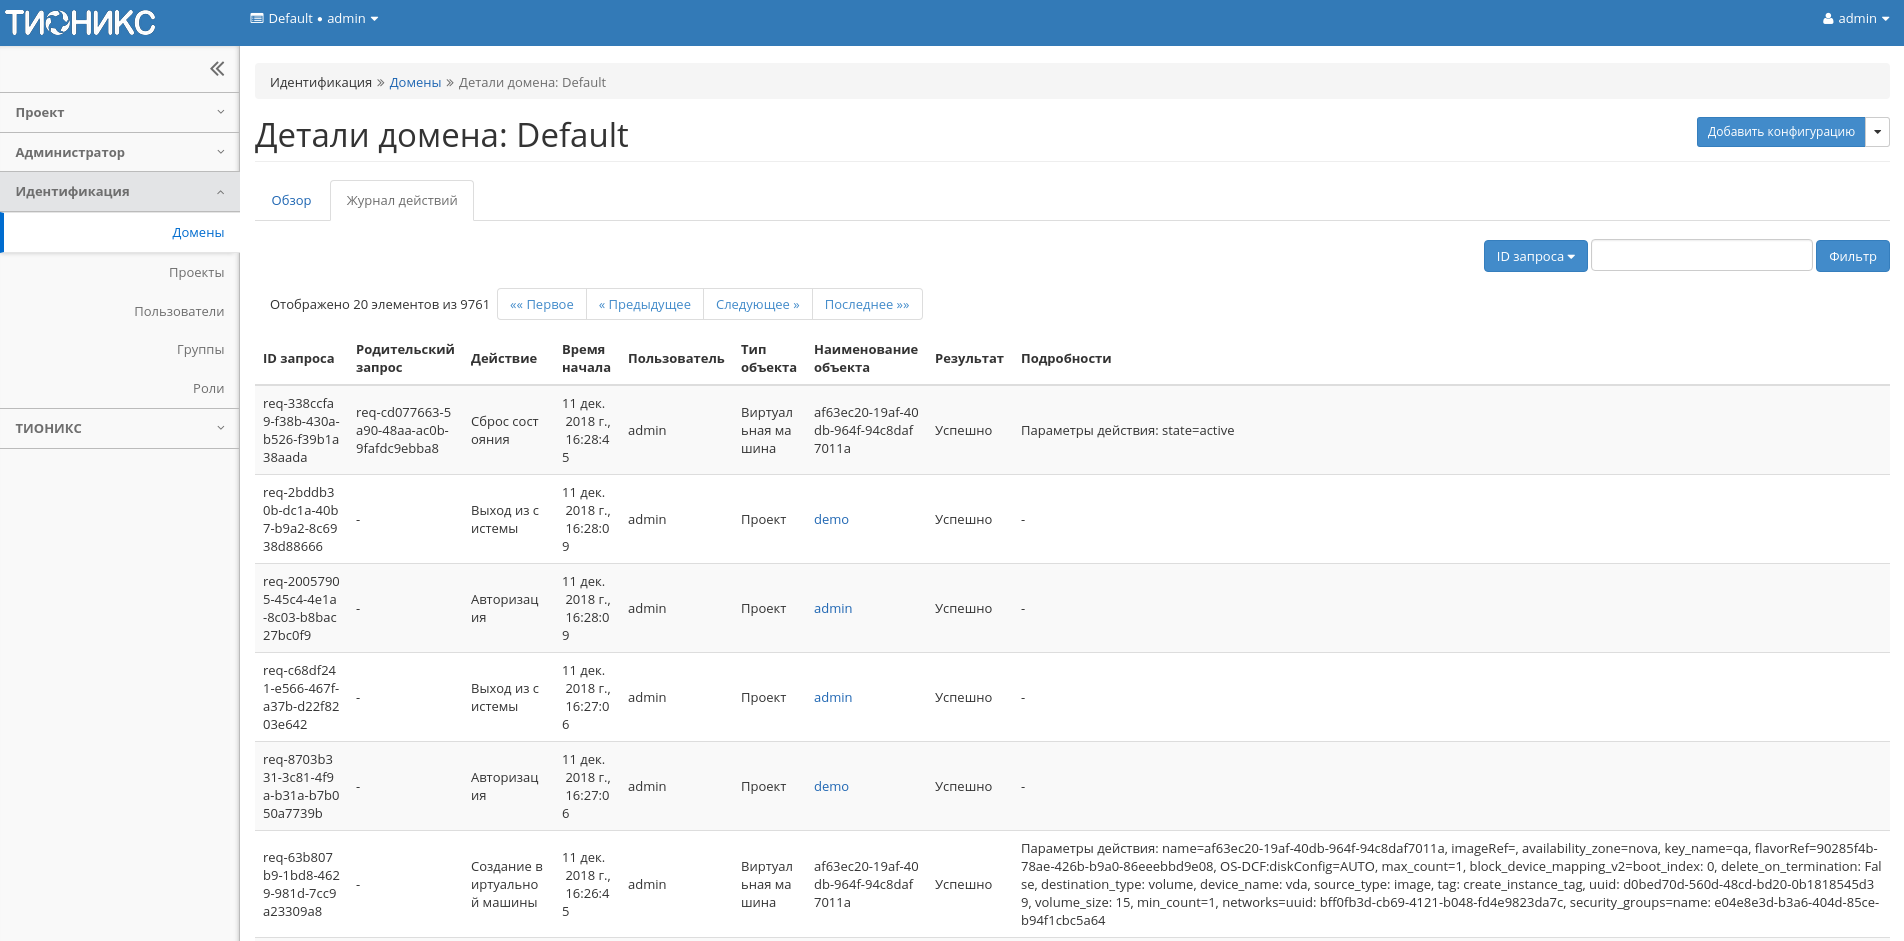Click the Добавить конфигурацию button

pyautogui.click(x=1780, y=132)
